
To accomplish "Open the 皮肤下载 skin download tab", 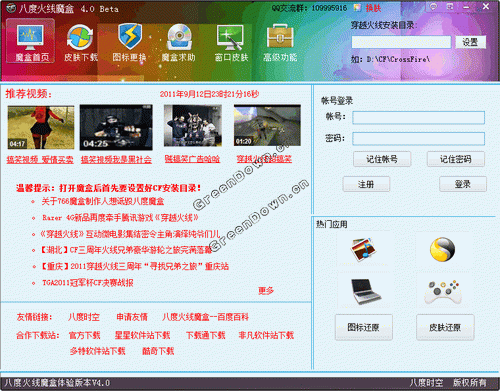I will pos(80,43).
